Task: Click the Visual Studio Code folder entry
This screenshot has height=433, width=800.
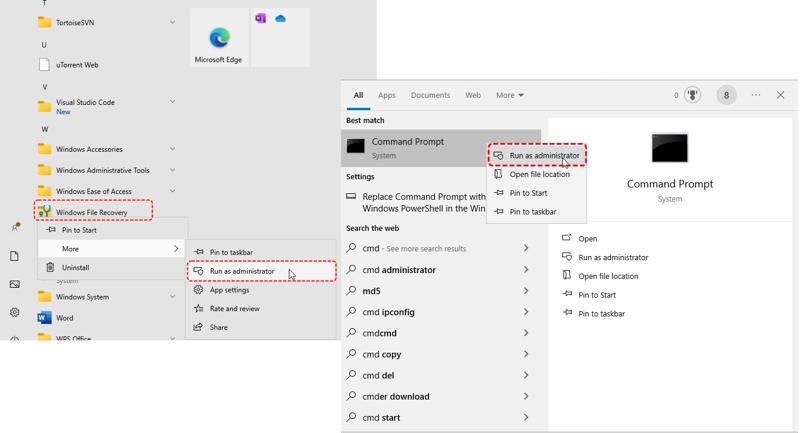Action: [x=107, y=106]
